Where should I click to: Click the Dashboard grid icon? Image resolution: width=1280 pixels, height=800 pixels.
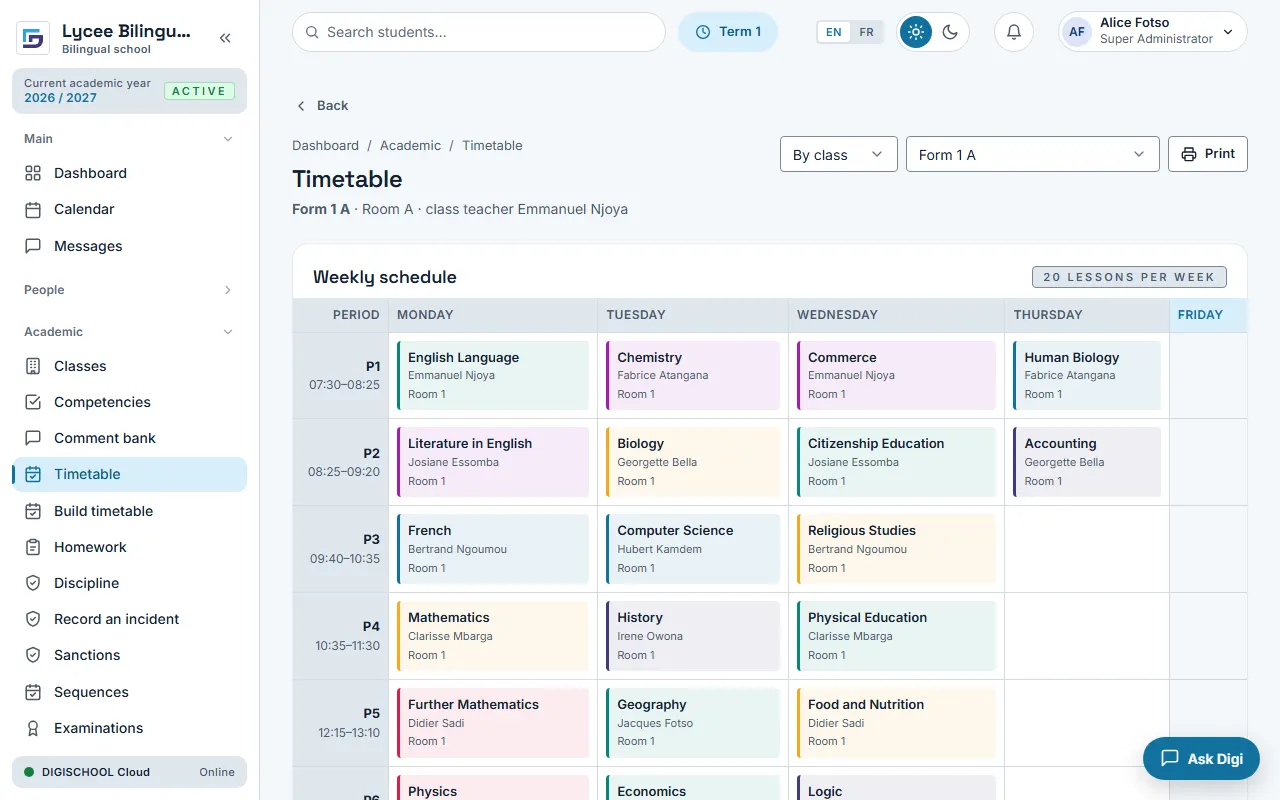pos(33,173)
